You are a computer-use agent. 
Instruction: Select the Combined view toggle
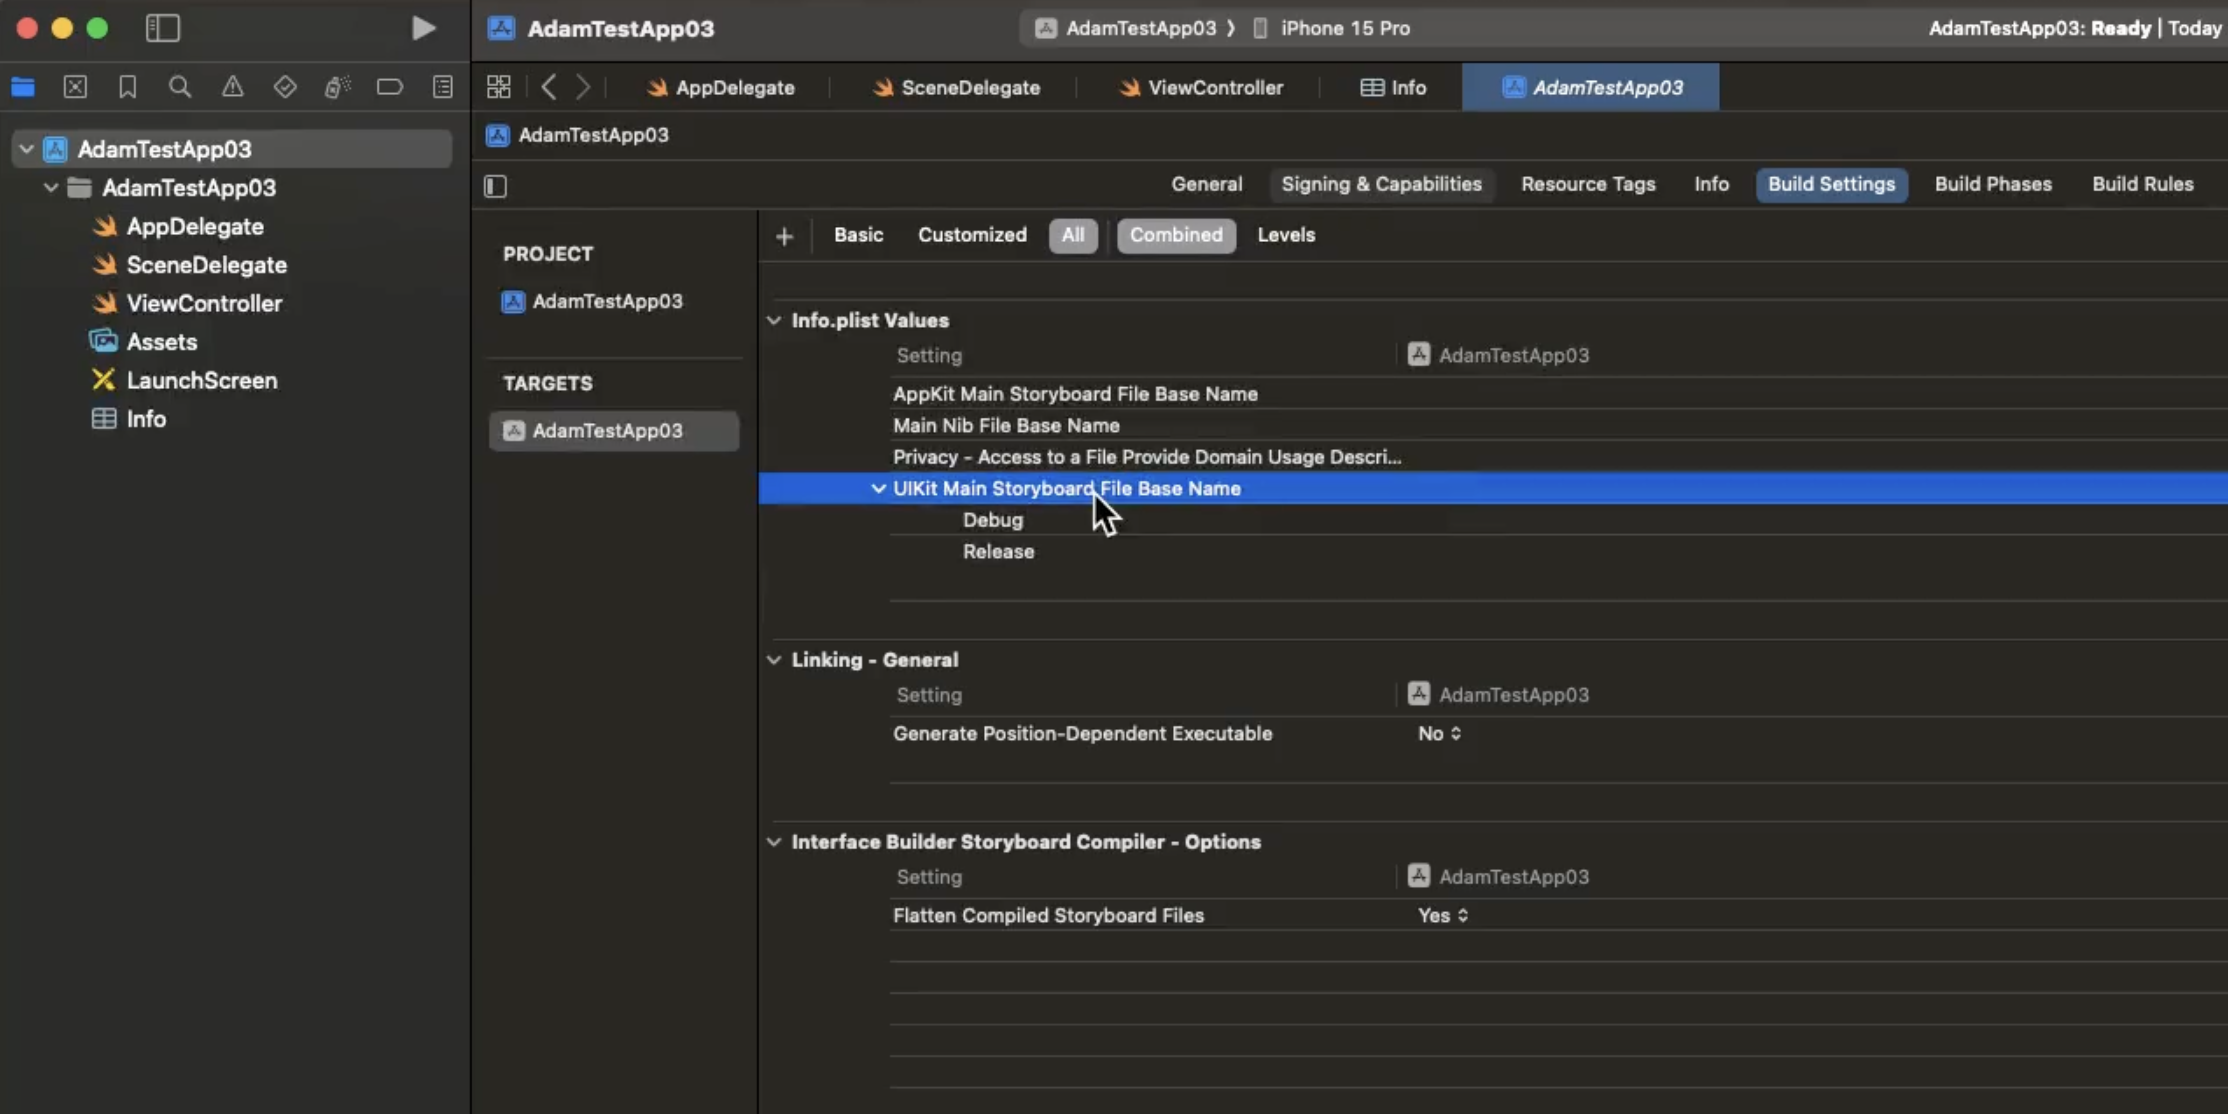pos(1176,235)
